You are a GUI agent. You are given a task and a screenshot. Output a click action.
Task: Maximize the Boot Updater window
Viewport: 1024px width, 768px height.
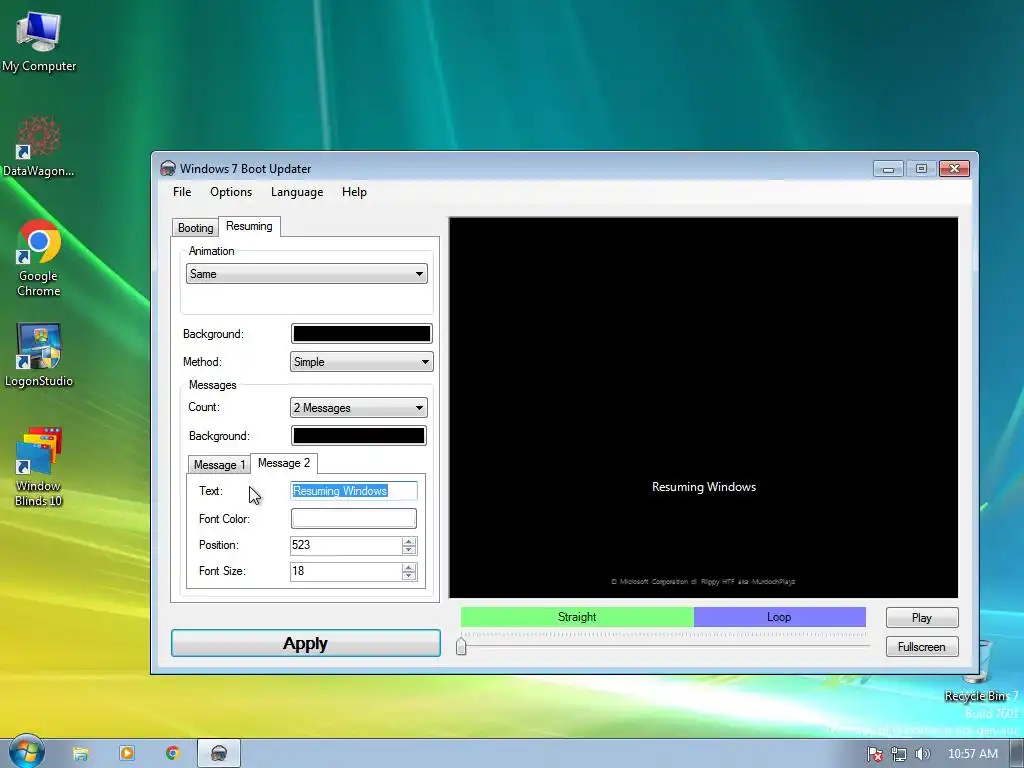[x=921, y=169]
